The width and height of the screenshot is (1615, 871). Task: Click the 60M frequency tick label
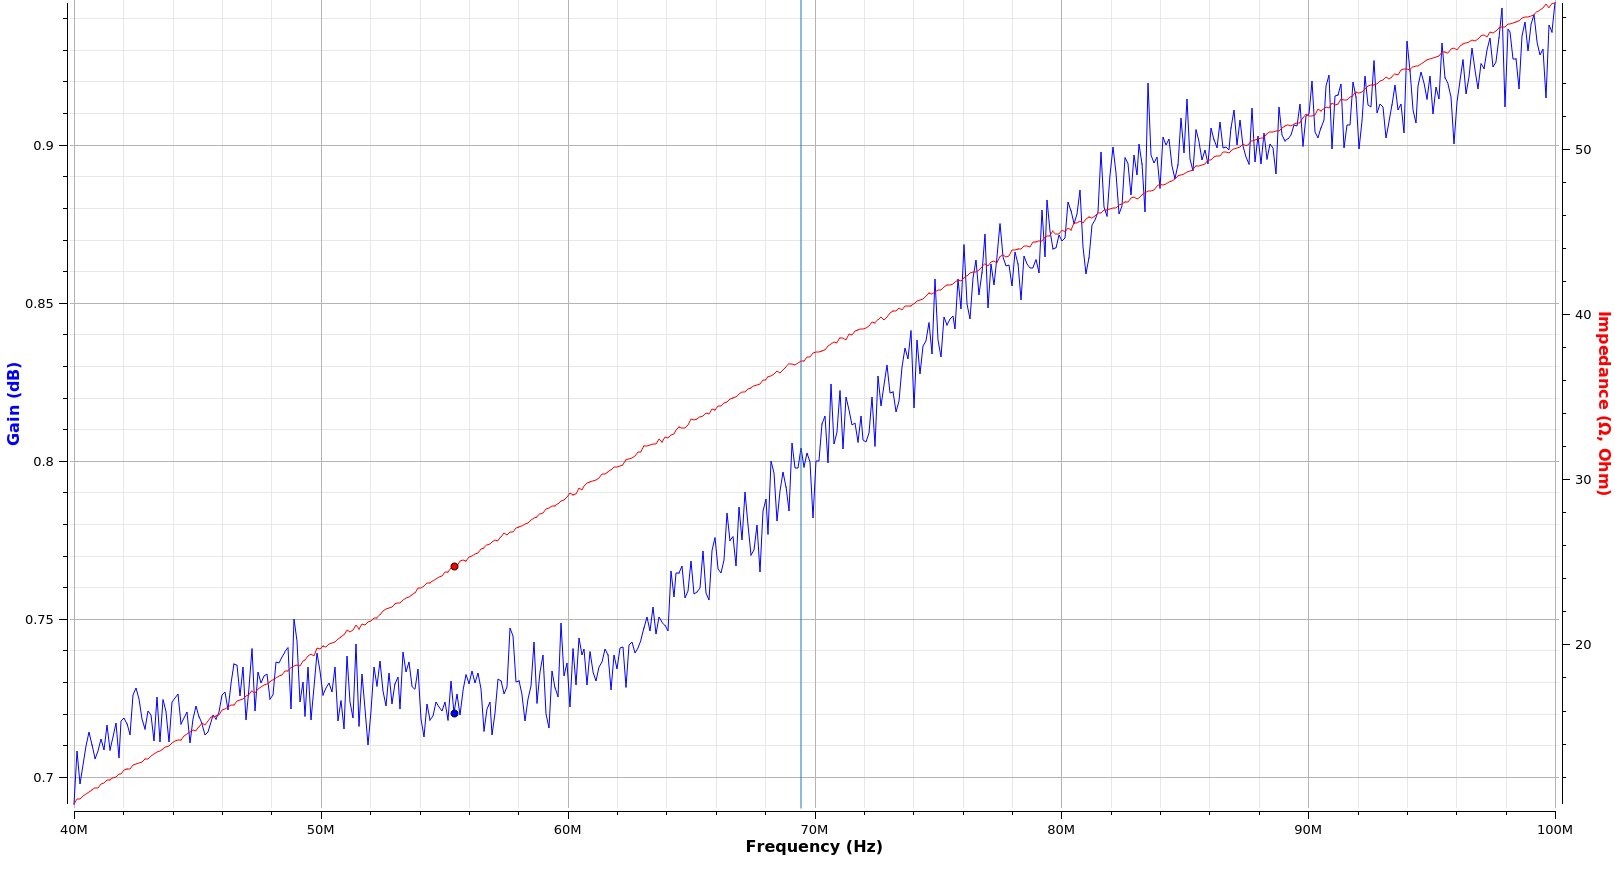tap(568, 830)
